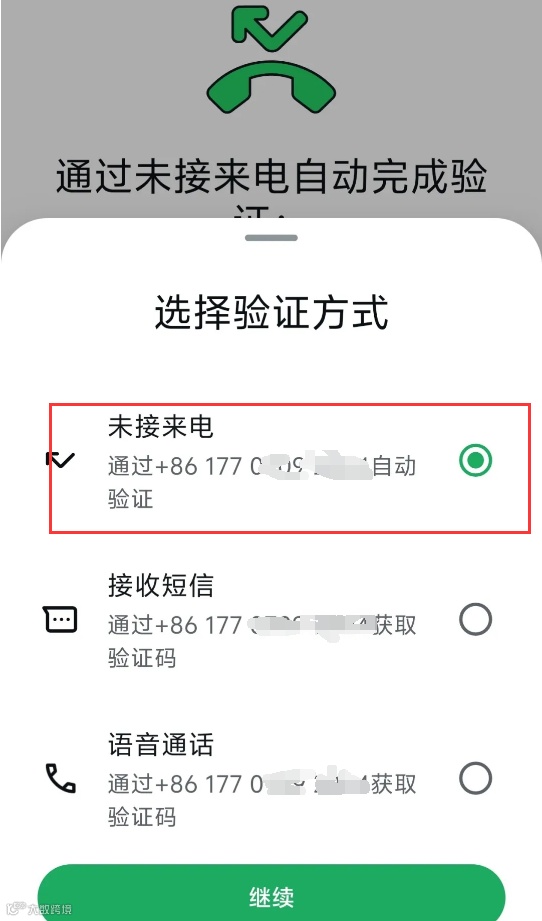Choose the 未接来电 option title
Image resolution: width=542 pixels, height=921 pixels.
tap(160, 426)
